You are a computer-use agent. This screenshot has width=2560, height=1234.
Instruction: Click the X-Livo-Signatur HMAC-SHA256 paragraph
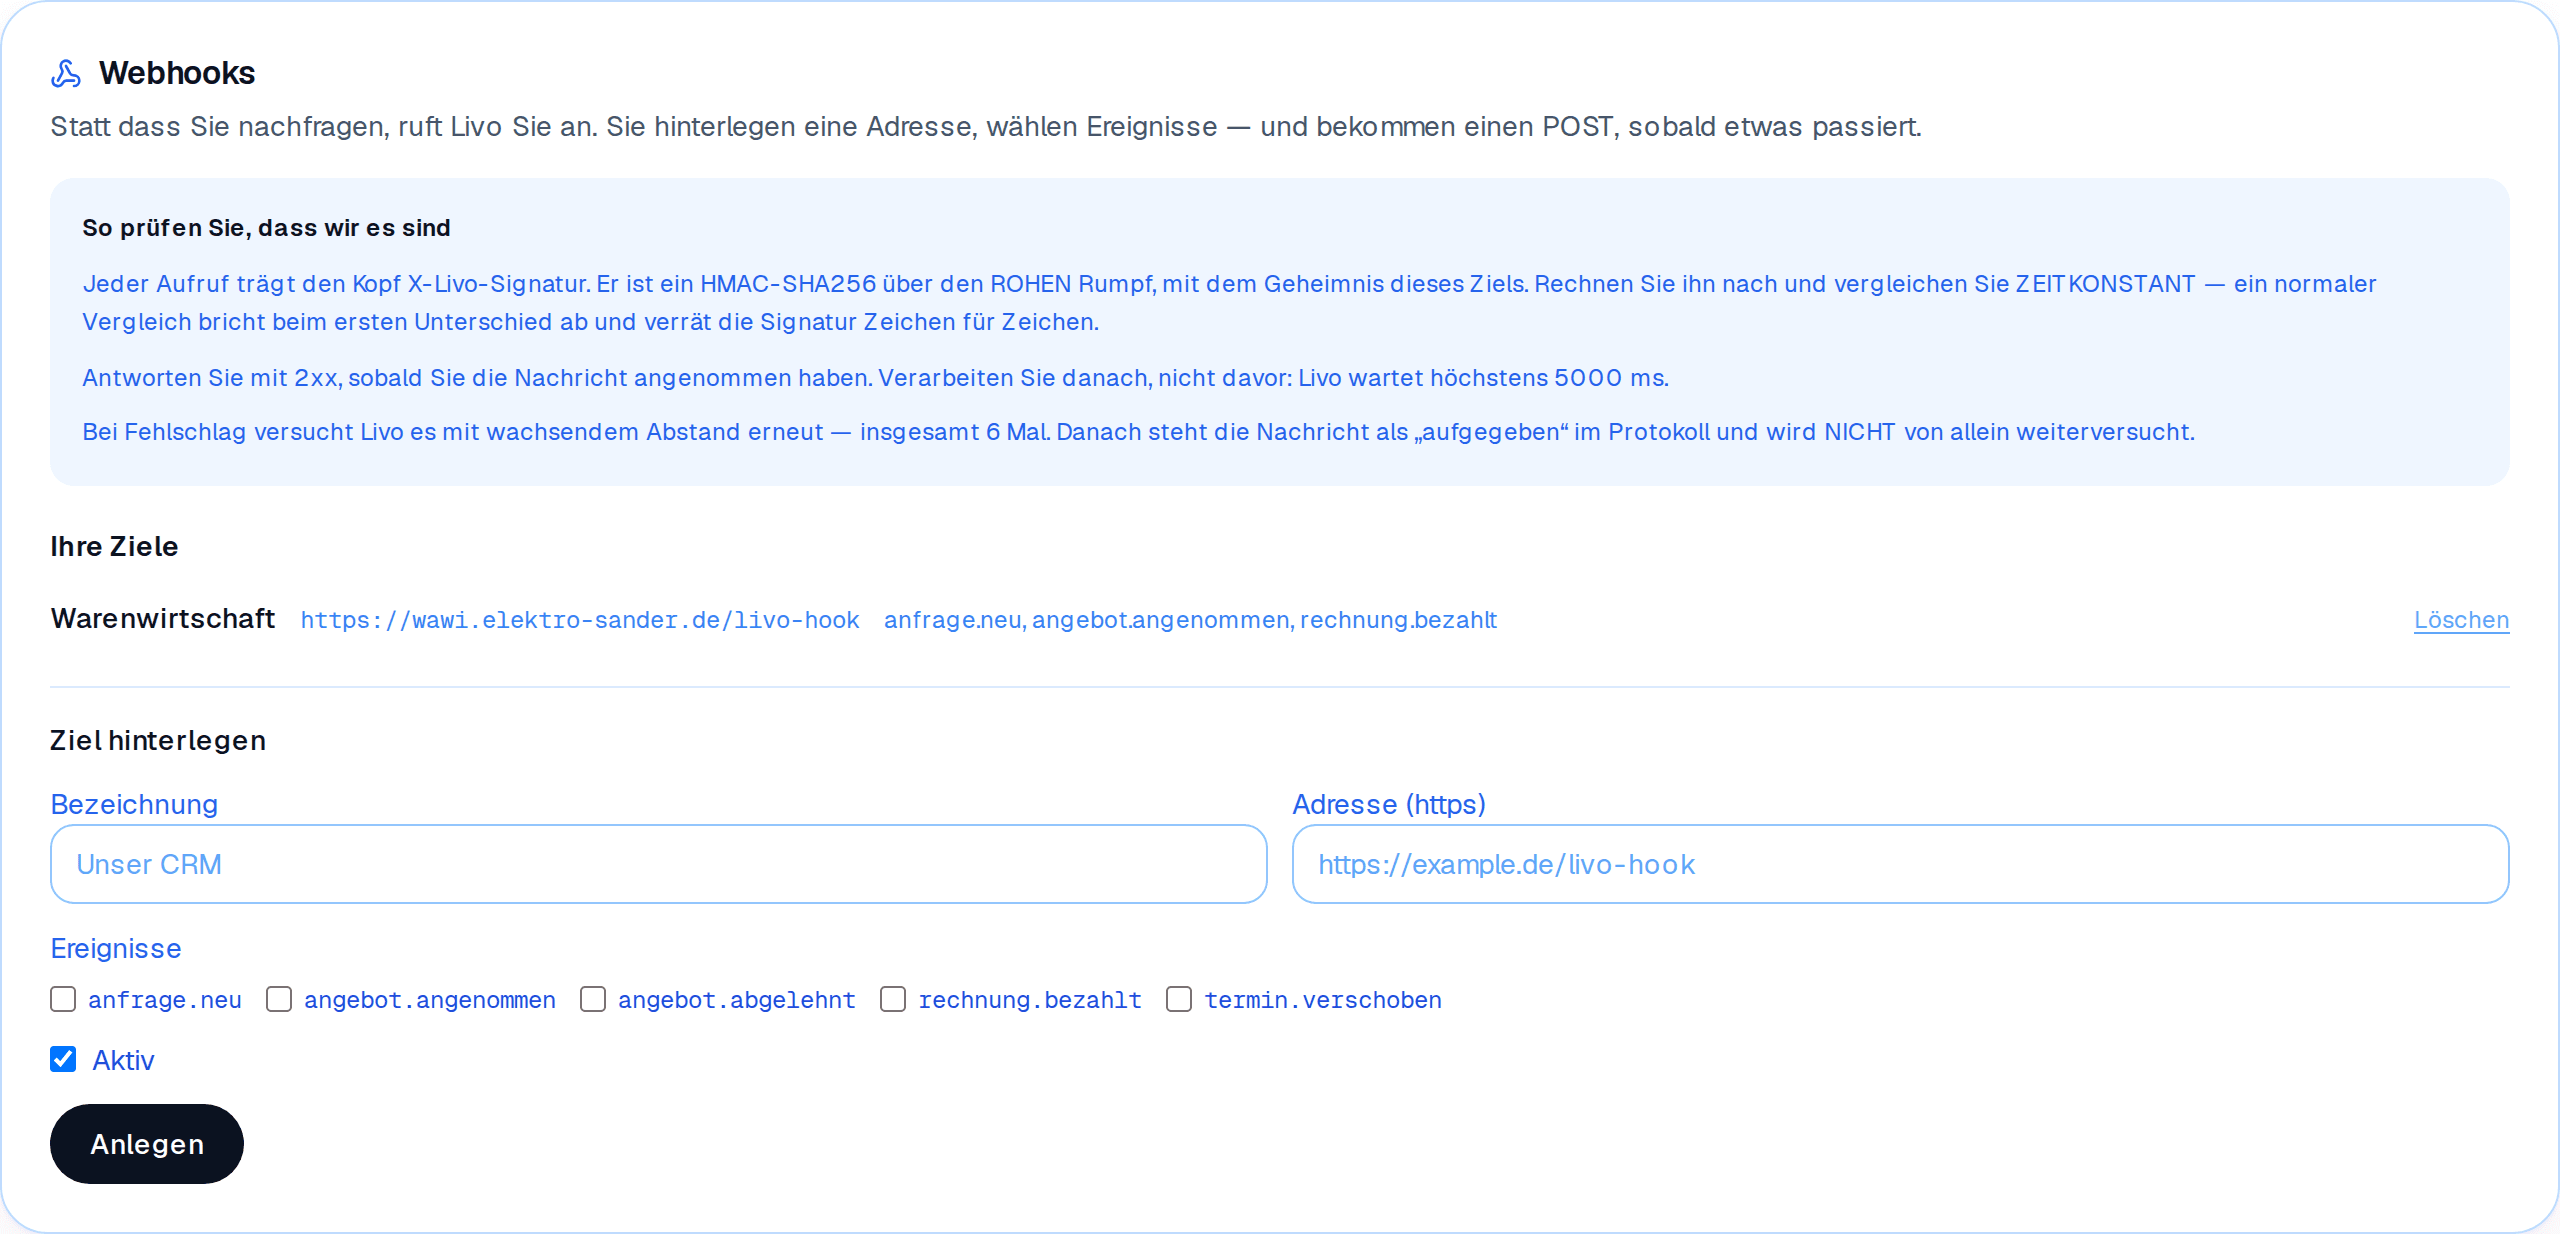click(1229, 303)
